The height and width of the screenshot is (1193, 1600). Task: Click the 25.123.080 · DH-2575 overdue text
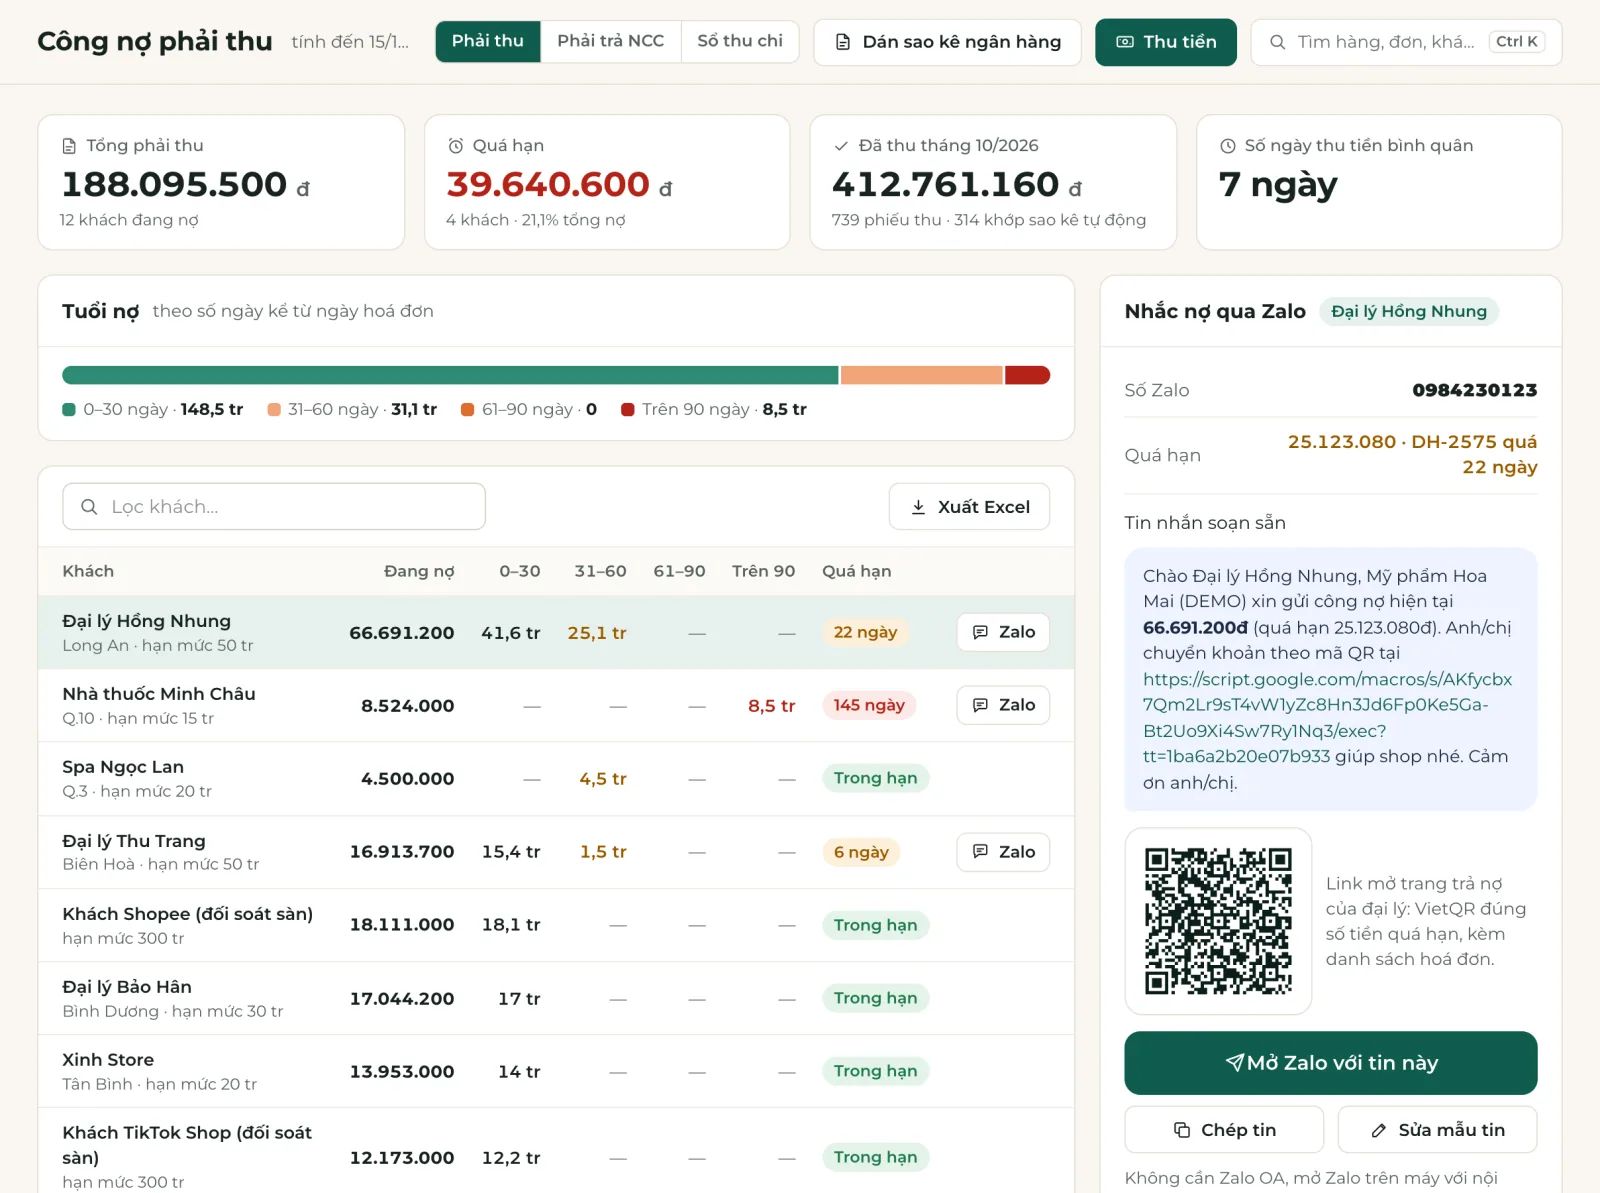tap(1412, 454)
